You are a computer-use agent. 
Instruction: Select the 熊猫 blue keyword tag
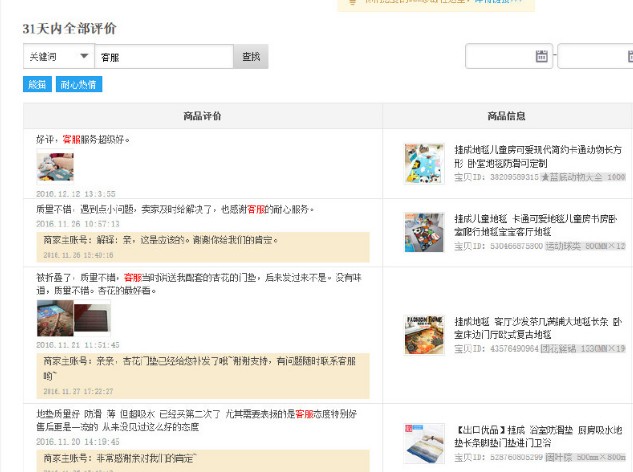click(x=37, y=85)
